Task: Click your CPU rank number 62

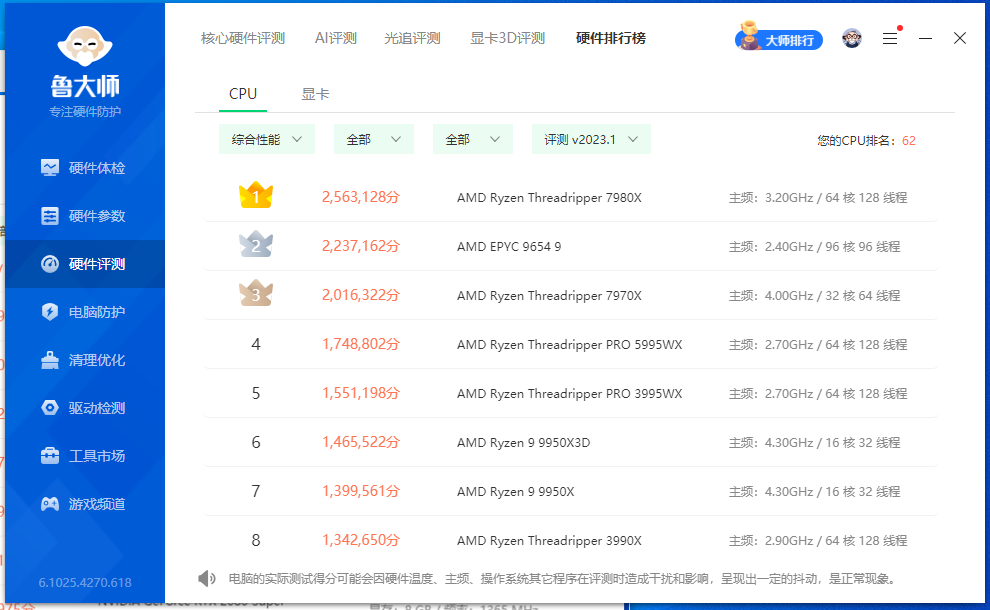Action: click(x=909, y=141)
